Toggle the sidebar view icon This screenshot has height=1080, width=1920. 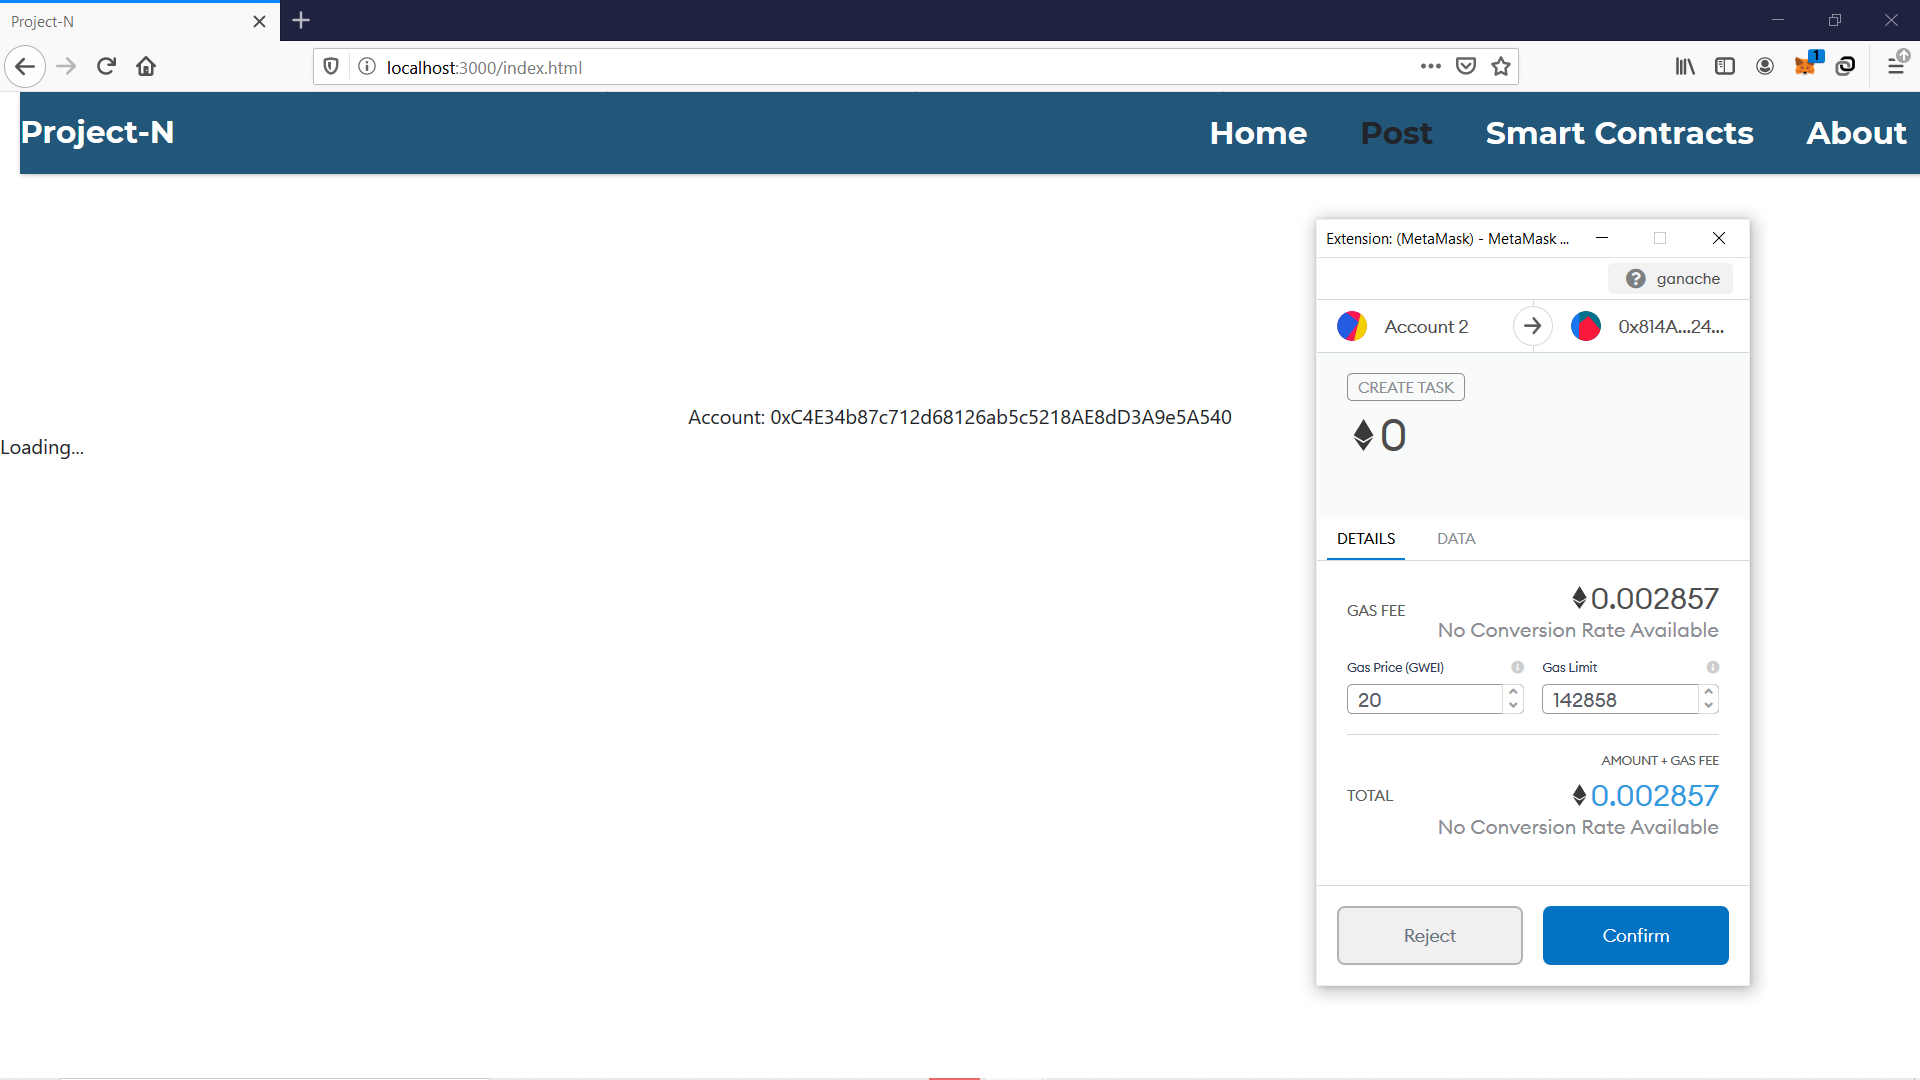point(1725,66)
